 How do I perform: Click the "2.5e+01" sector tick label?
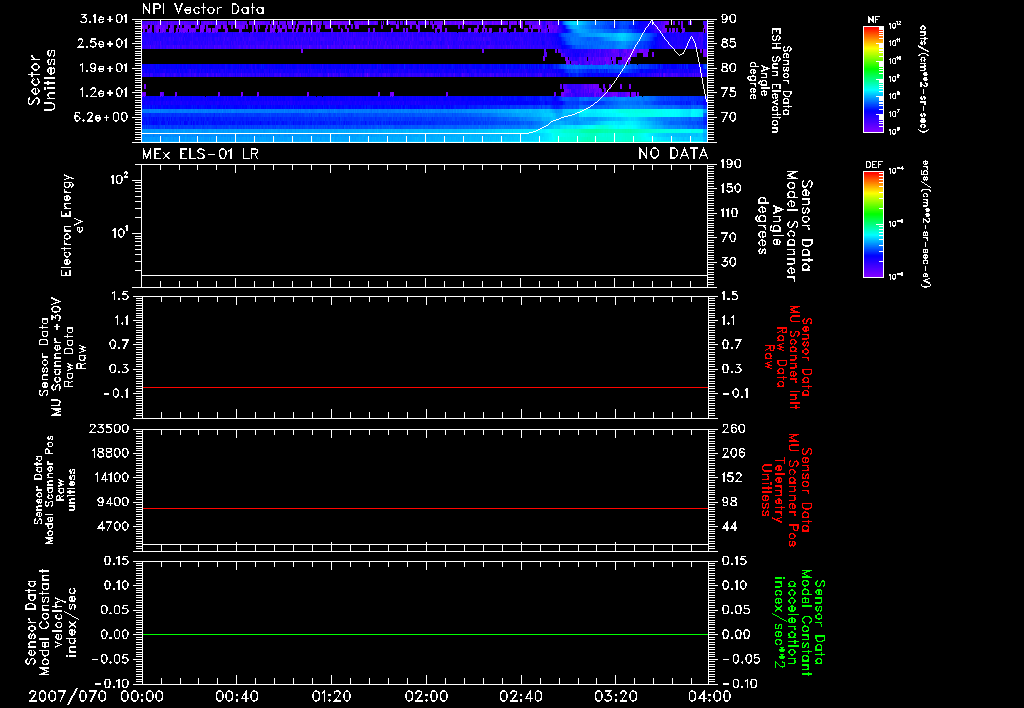[x=103, y=43]
